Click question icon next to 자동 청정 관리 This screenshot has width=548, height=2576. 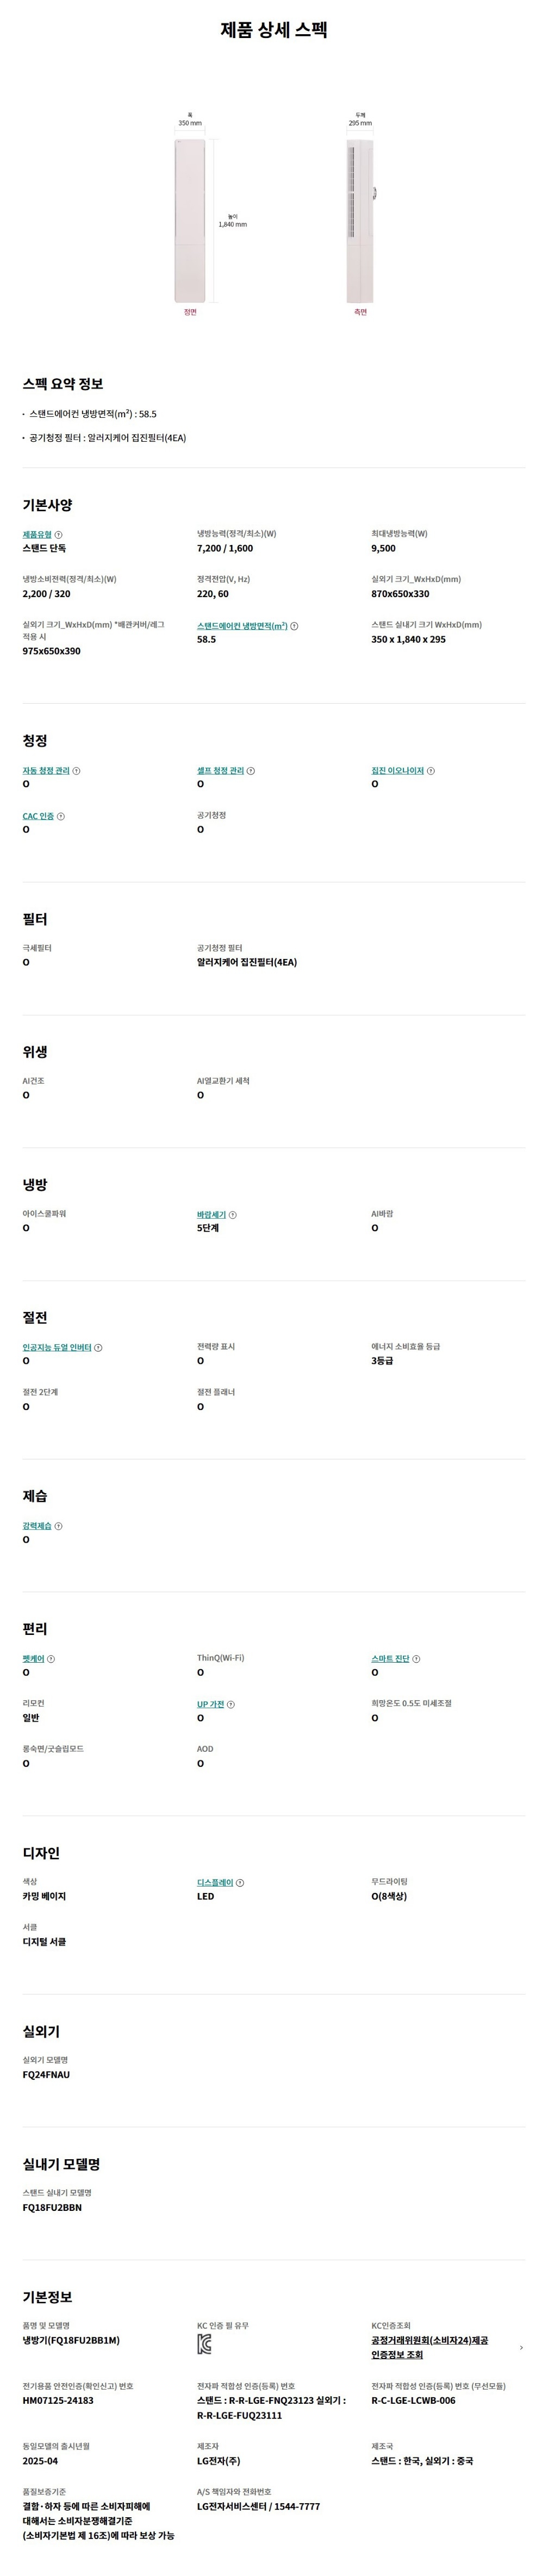pos(77,771)
